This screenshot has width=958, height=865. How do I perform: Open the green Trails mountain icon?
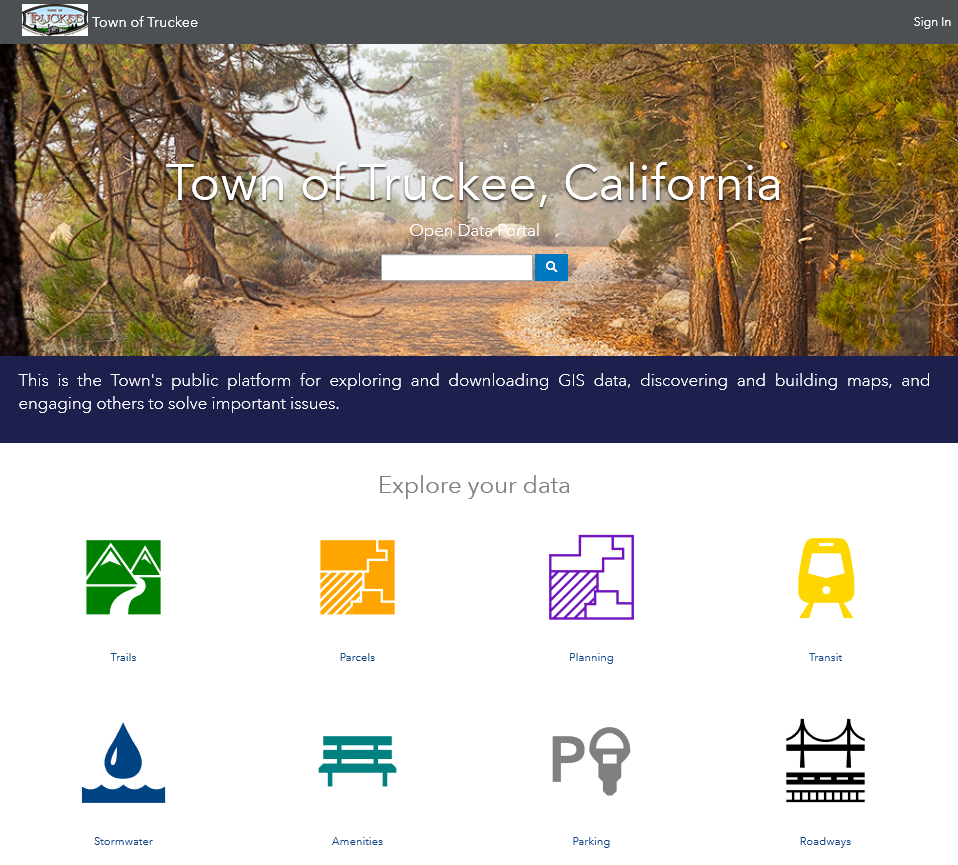tap(123, 577)
